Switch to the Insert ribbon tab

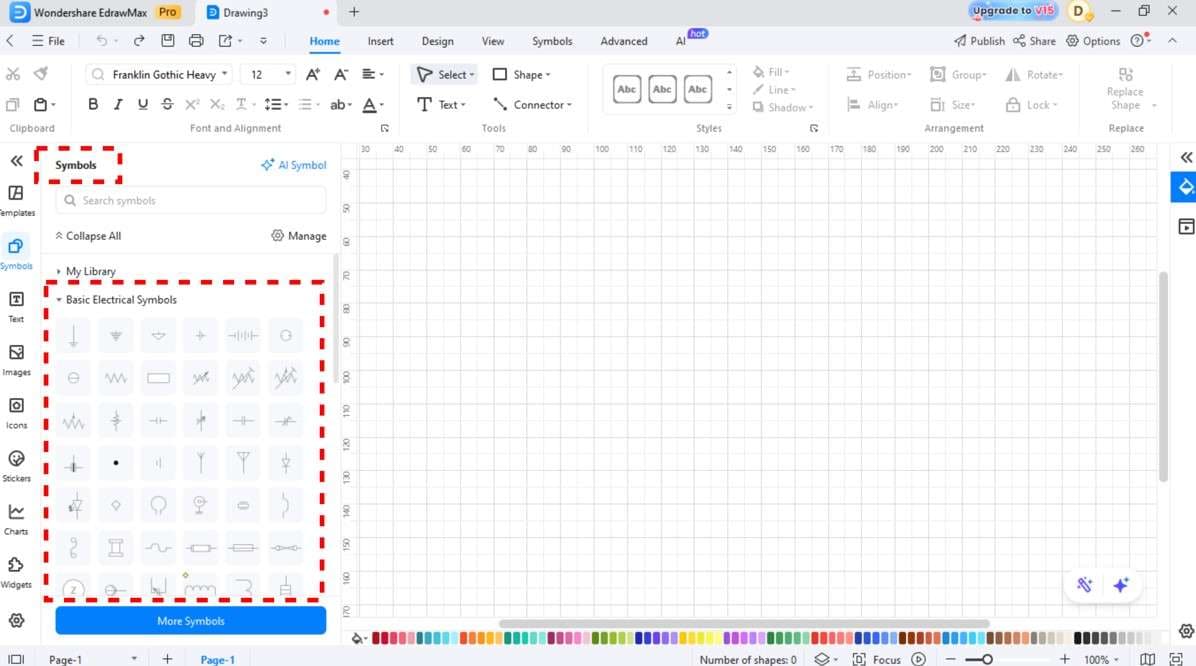tap(380, 41)
